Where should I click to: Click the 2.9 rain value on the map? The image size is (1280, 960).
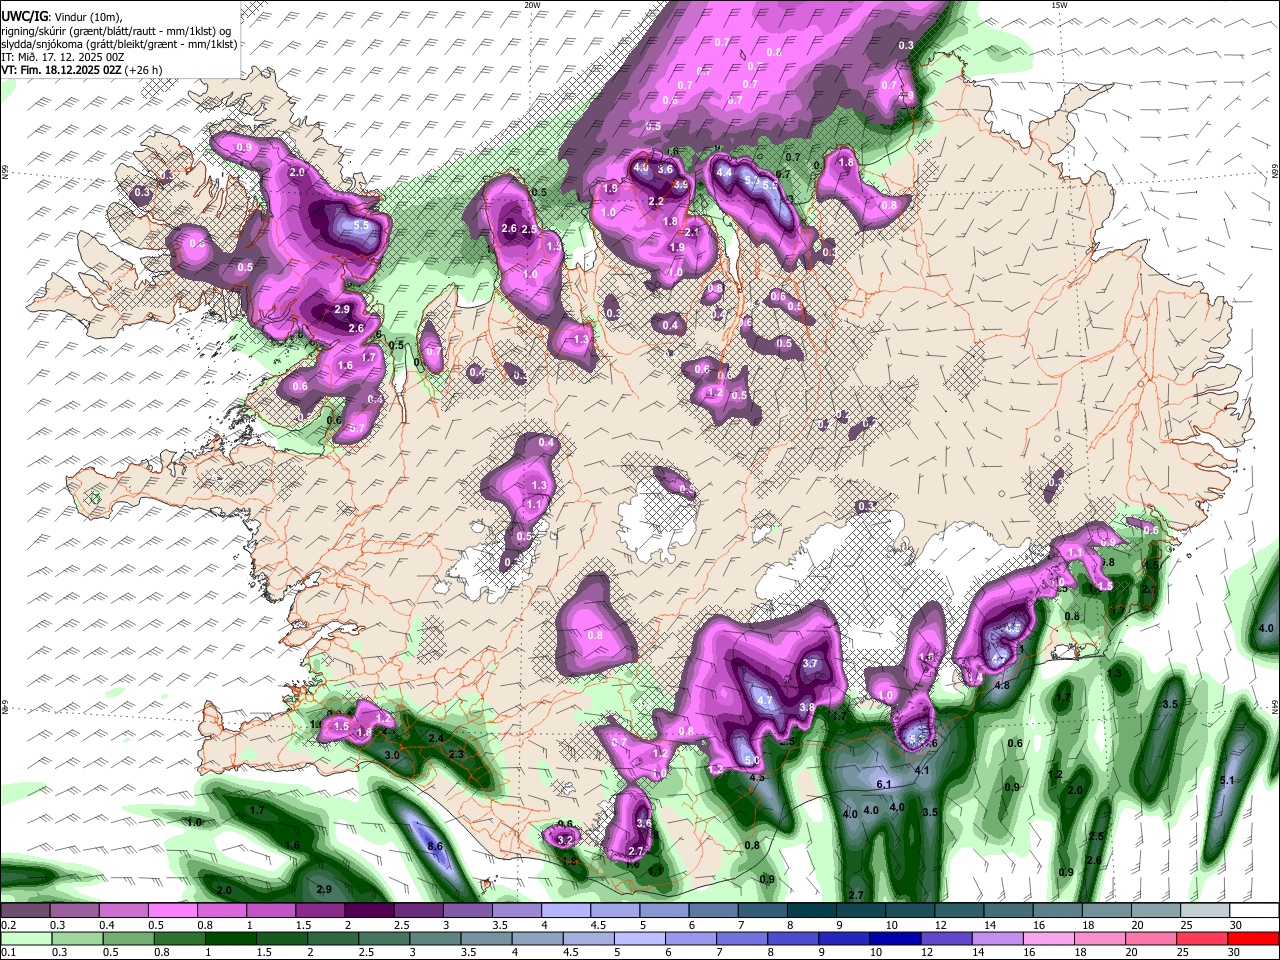[x=323, y=889]
